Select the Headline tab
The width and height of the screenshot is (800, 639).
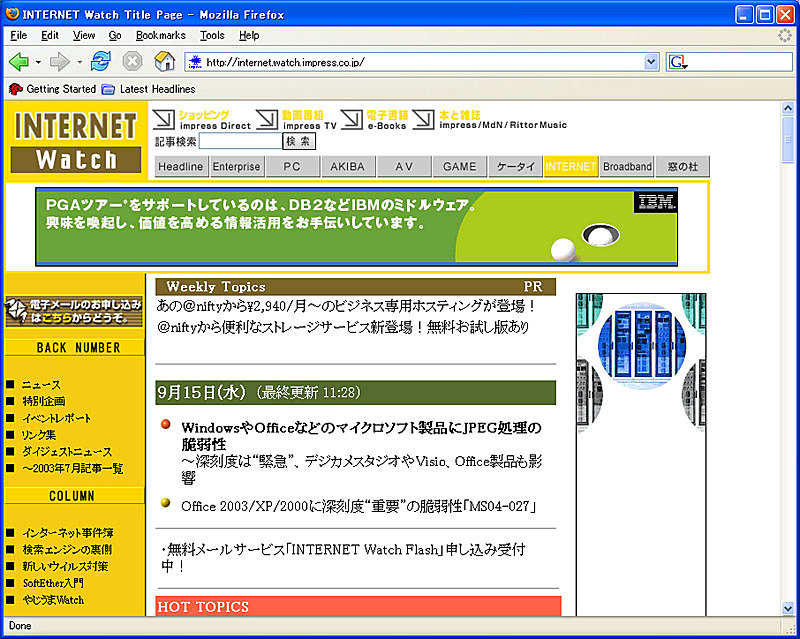pos(181,166)
